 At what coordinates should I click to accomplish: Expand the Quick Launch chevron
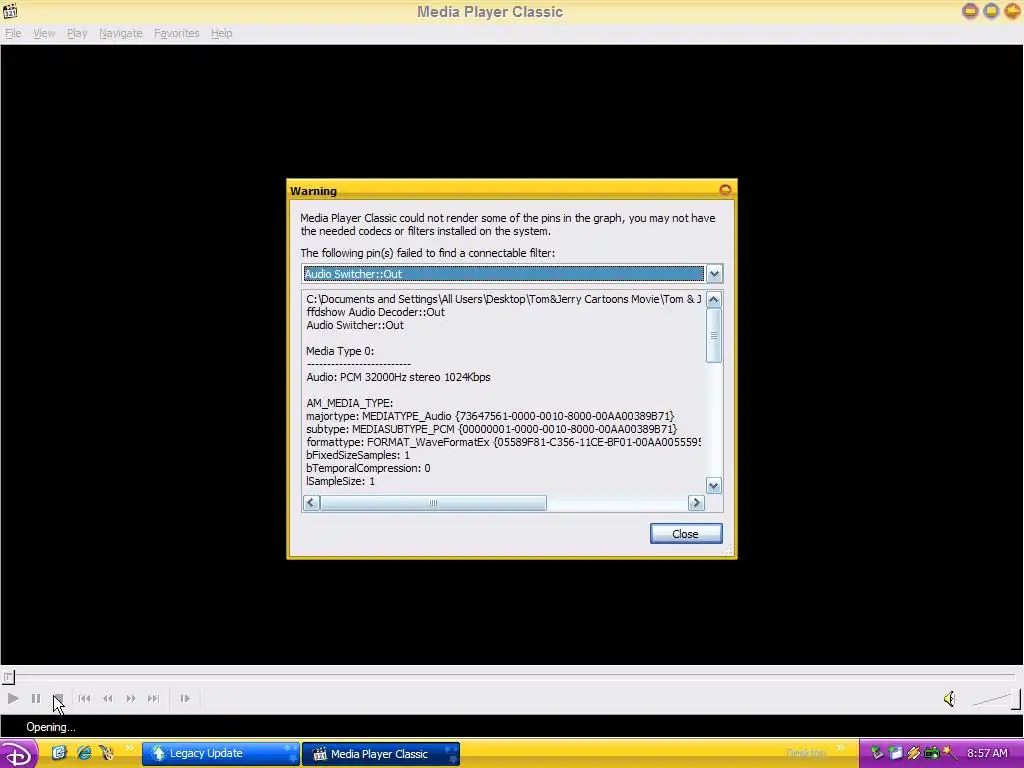(129, 748)
